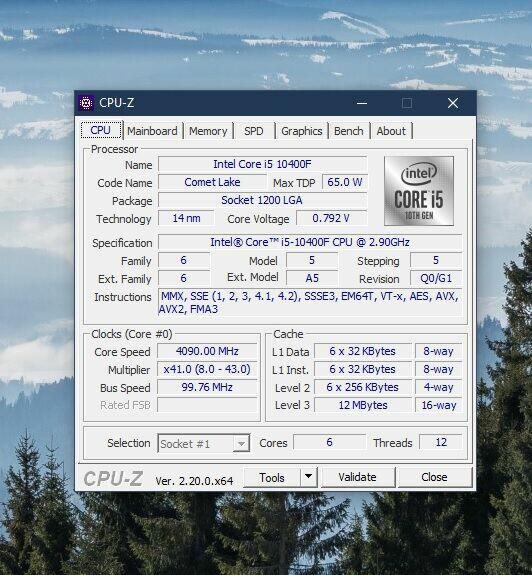The height and width of the screenshot is (575, 532).
Task: Click the Name field Intel Core i5 10400F
Action: (263, 164)
